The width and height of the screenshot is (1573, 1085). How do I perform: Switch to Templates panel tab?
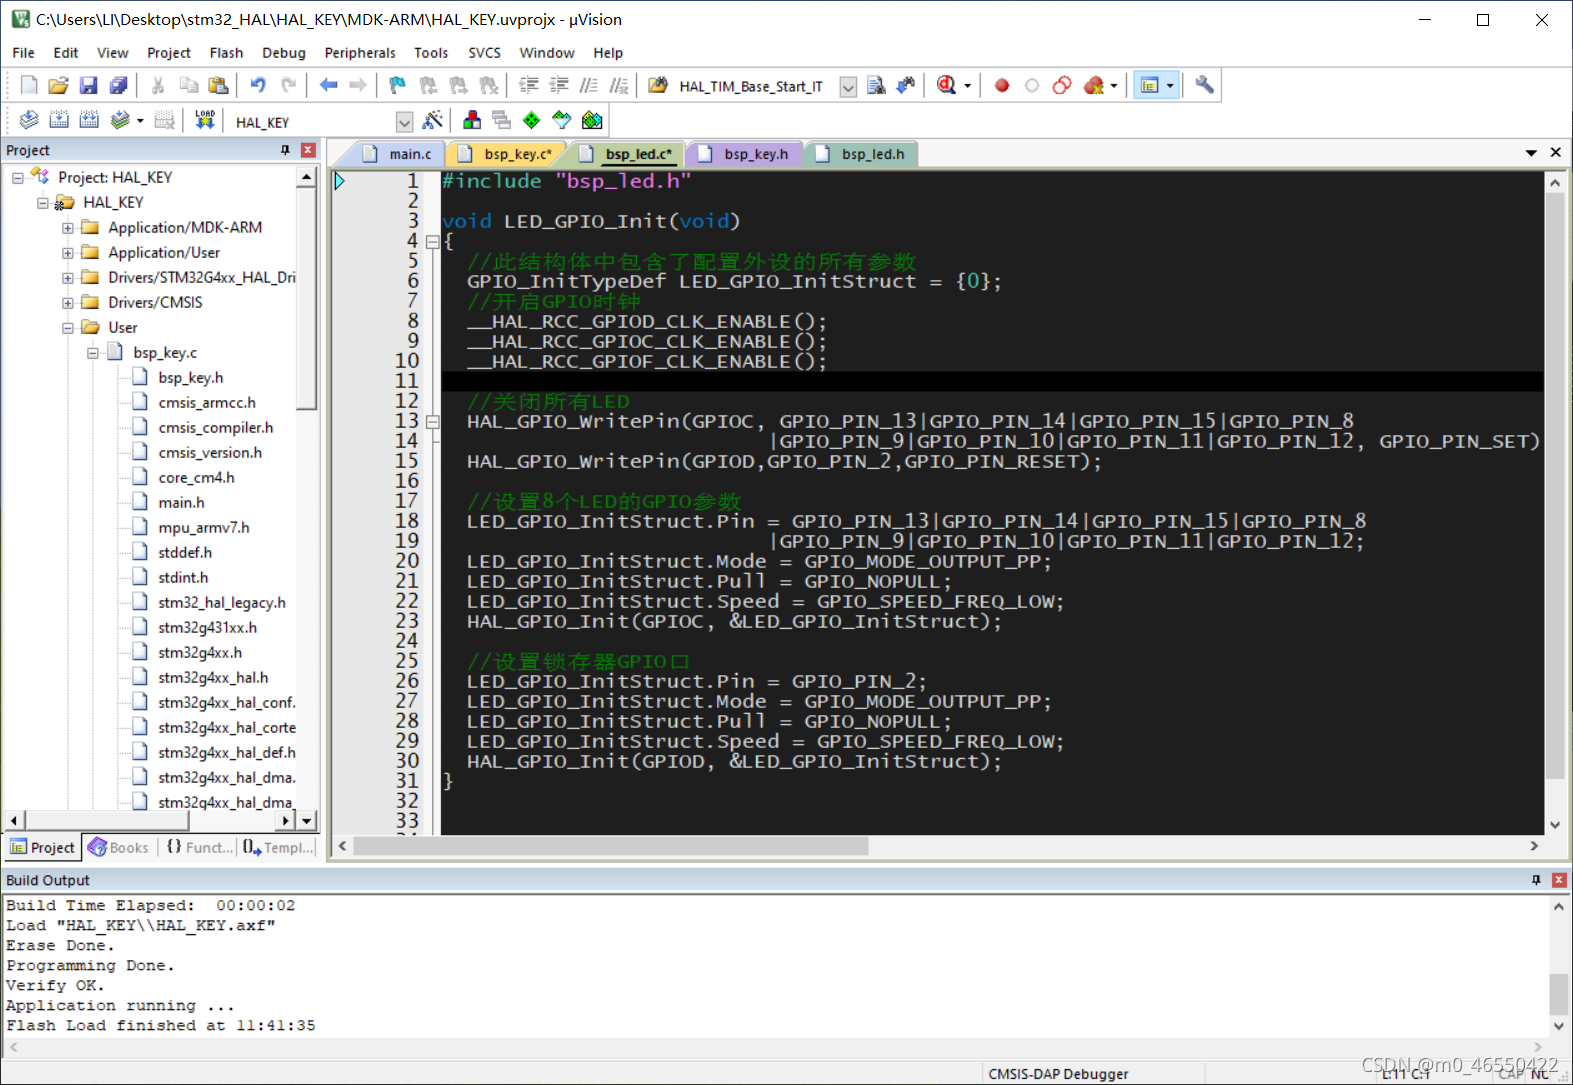pyautogui.click(x=279, y=848)
